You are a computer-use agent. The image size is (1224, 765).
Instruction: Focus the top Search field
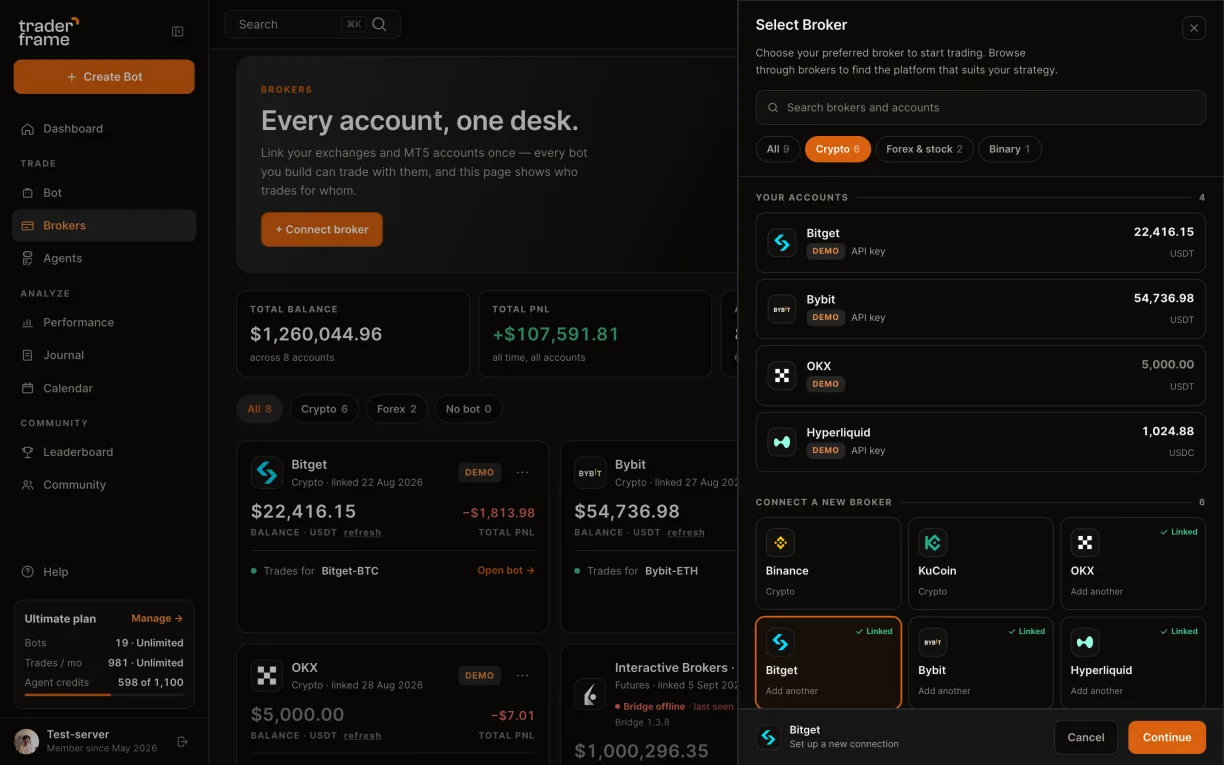coord(312,24)
